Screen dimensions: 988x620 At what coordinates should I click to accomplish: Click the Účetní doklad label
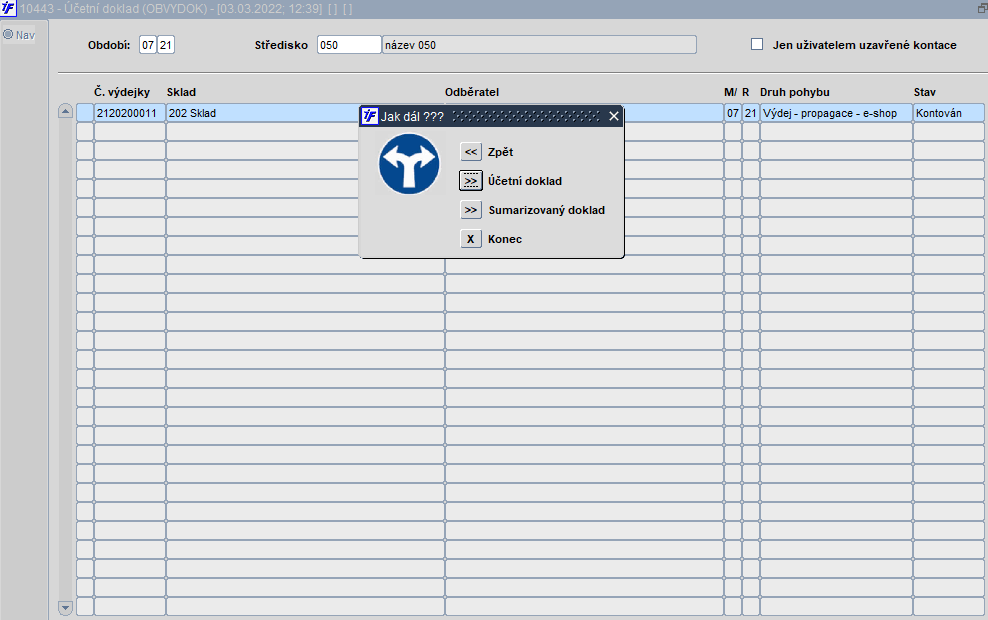pos(525,181)
